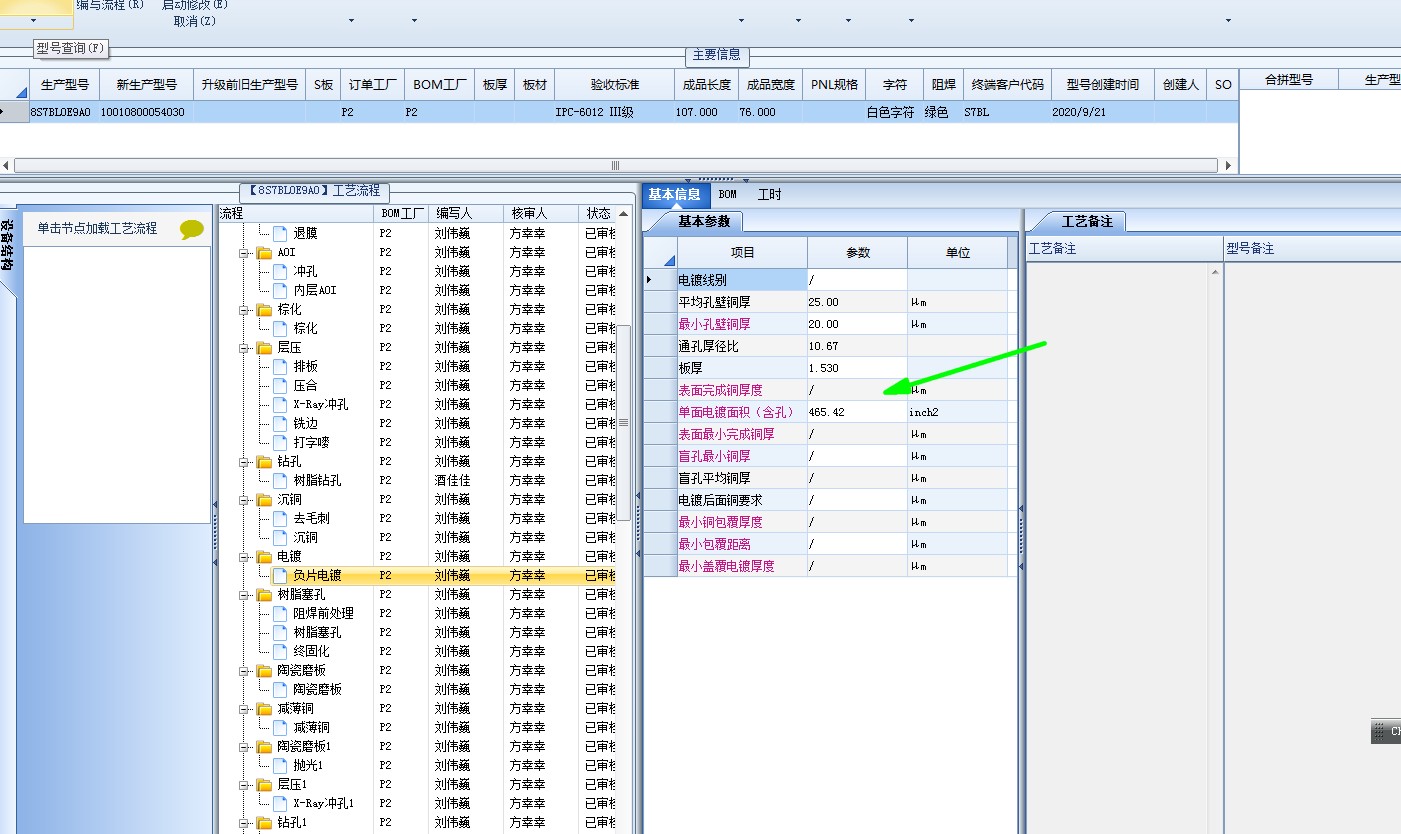This screenshot has width=1401, height=834.
Task: Click the 退膜 document icon
Action: [x=280, y=233]
